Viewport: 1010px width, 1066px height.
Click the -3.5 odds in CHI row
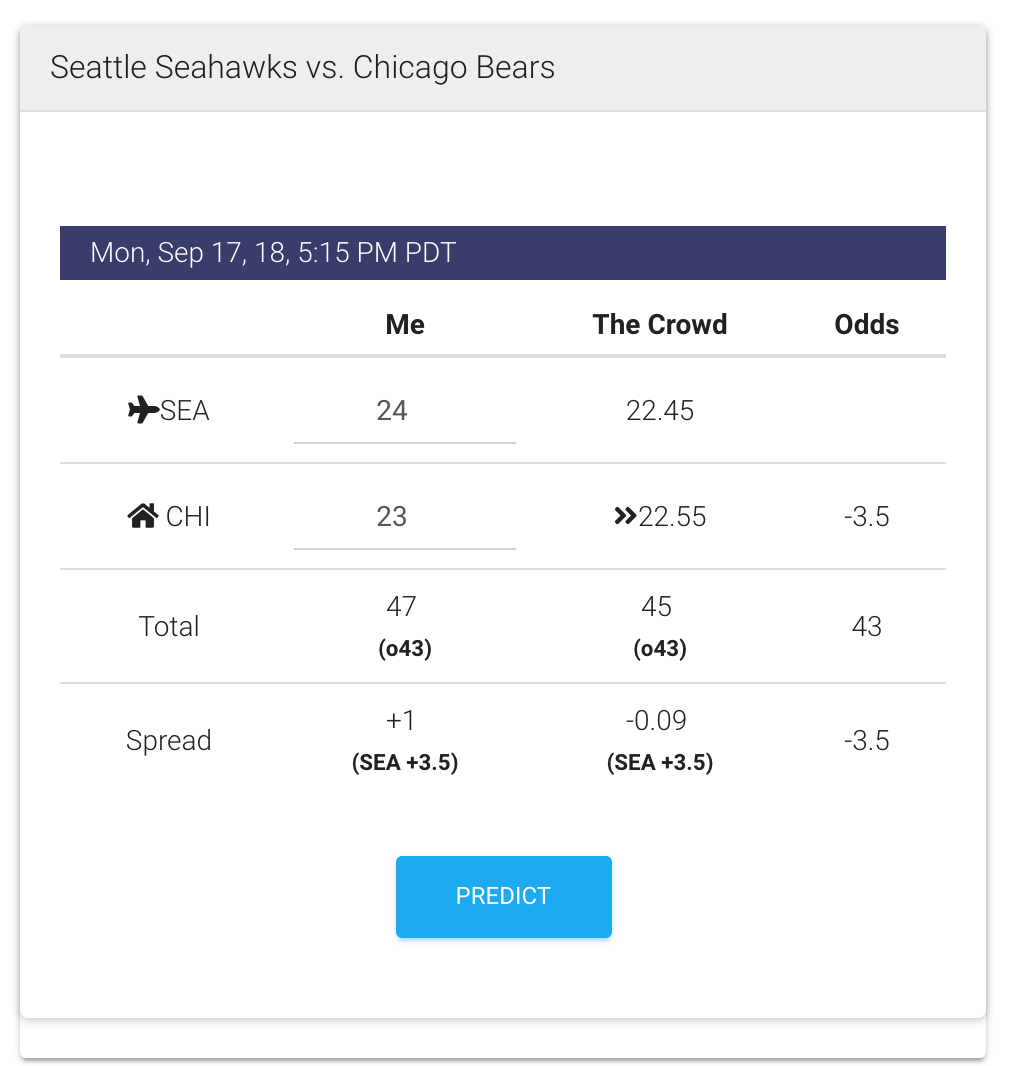click(x=866, y=517)
